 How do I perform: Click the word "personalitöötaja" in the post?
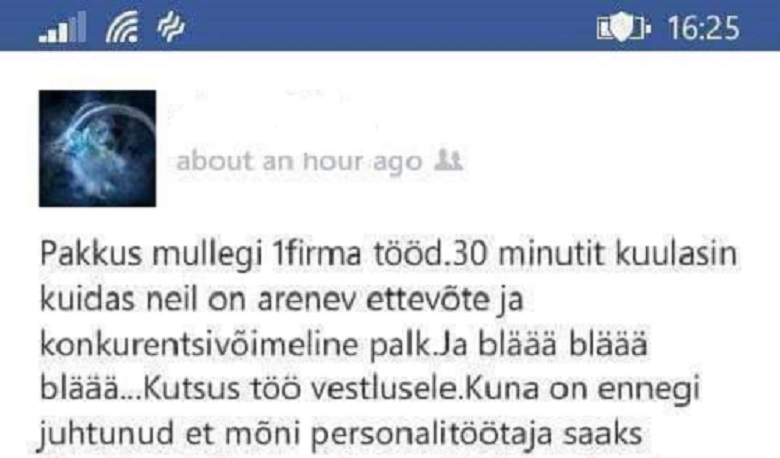click(431, 435)
